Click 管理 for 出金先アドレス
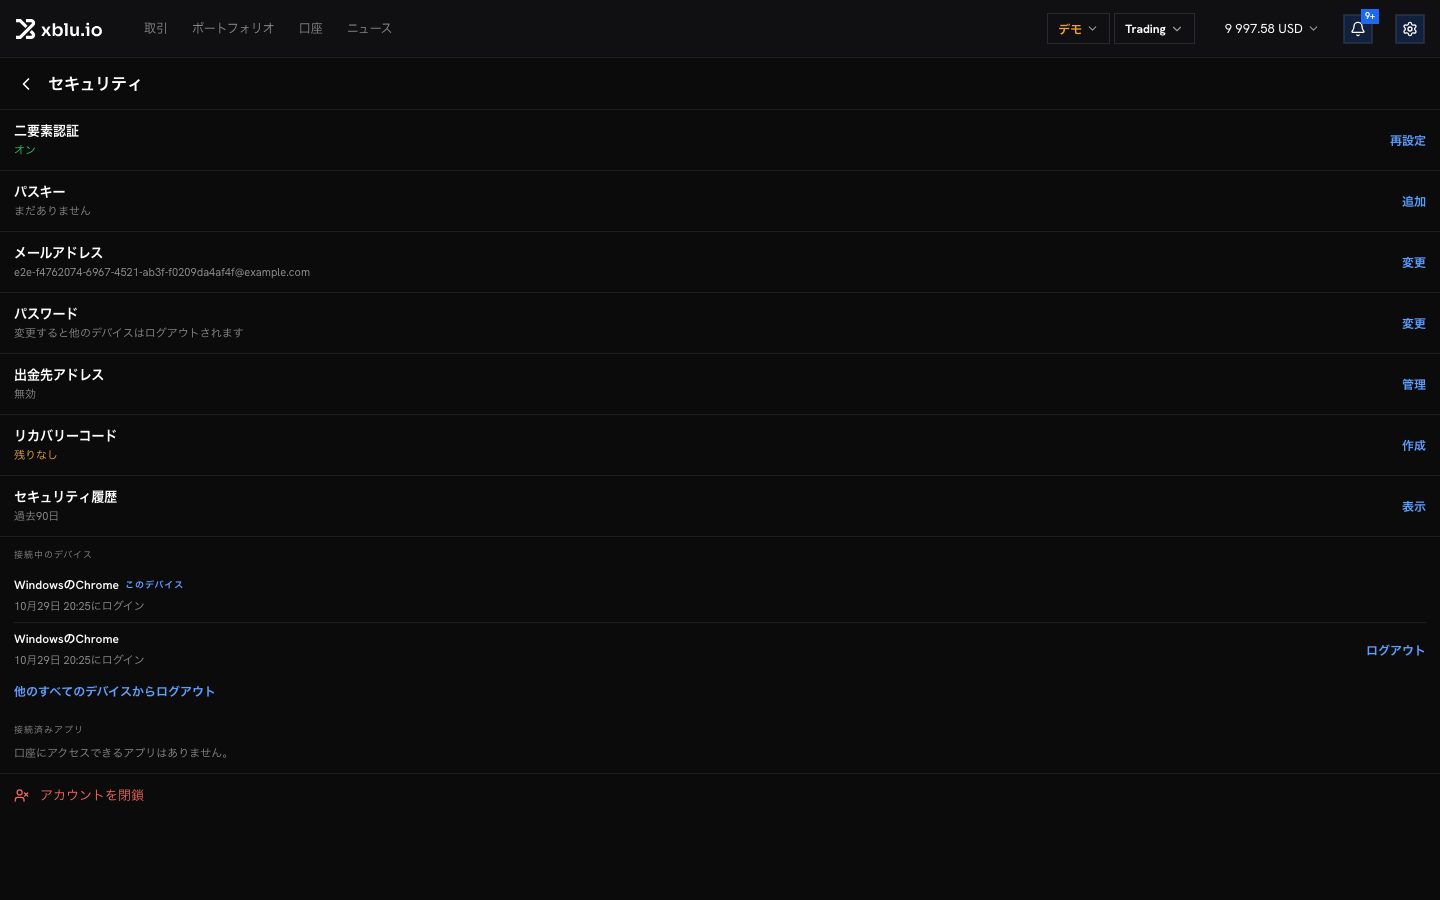 coord(1413,385)
